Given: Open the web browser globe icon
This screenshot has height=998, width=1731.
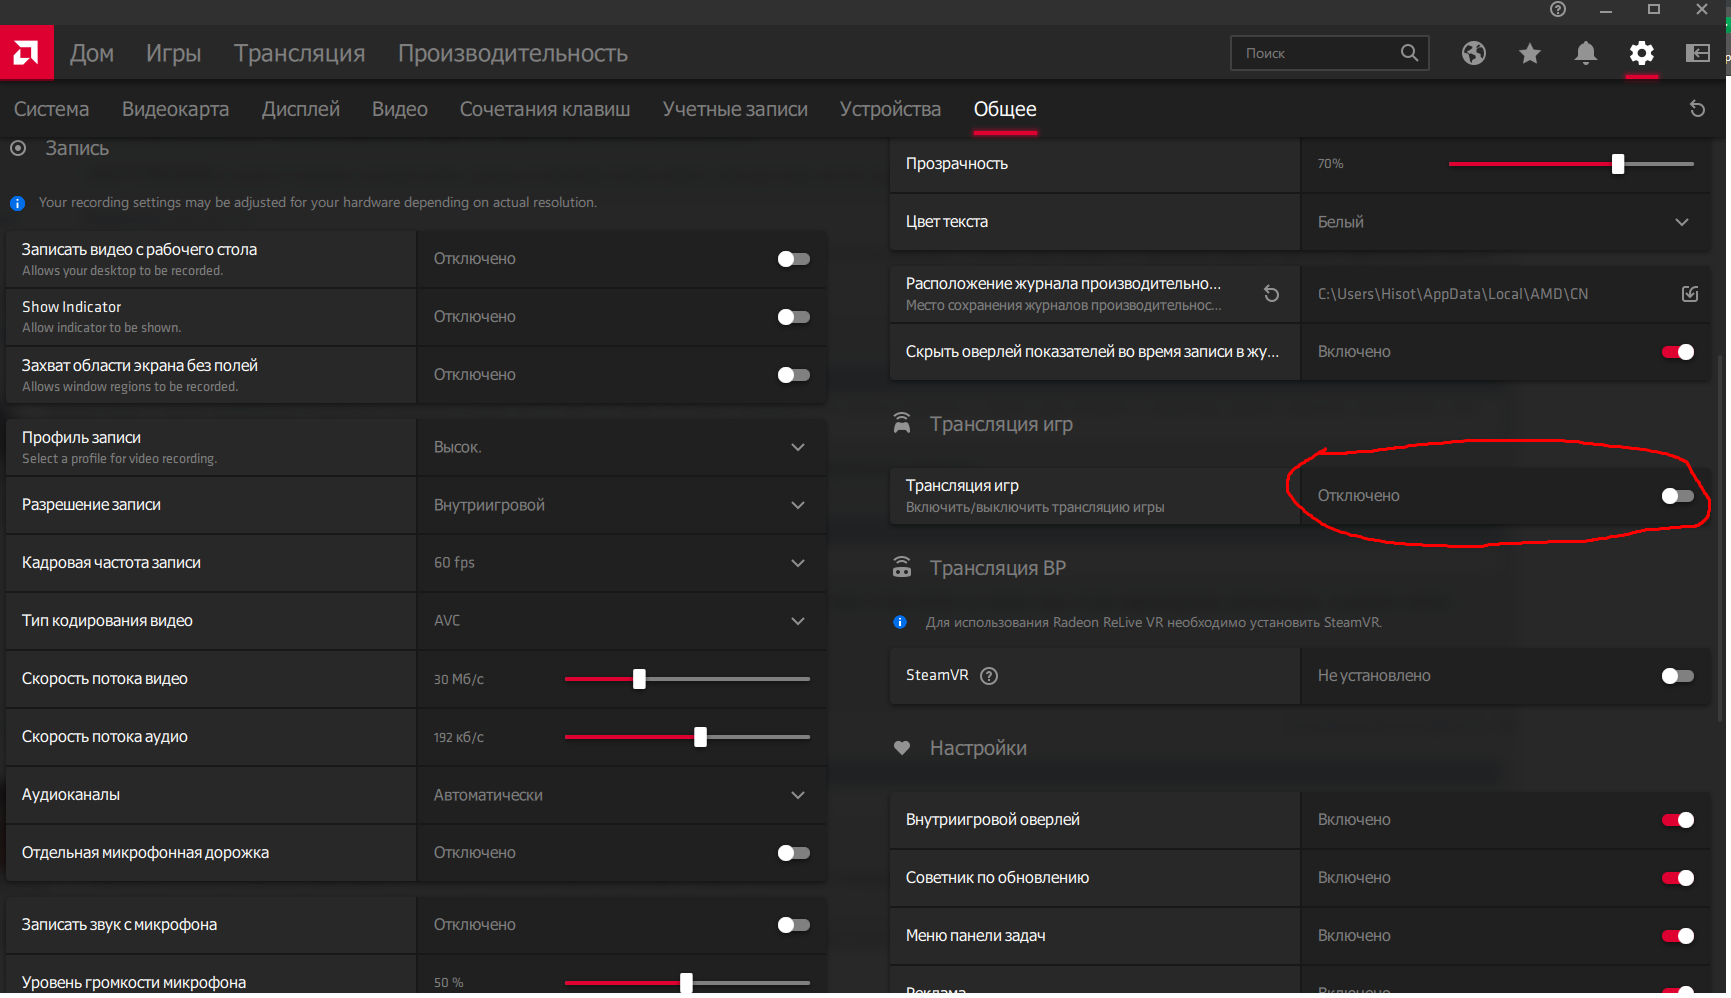Looking at the screenshot, I should click(x=1473, y=53).
